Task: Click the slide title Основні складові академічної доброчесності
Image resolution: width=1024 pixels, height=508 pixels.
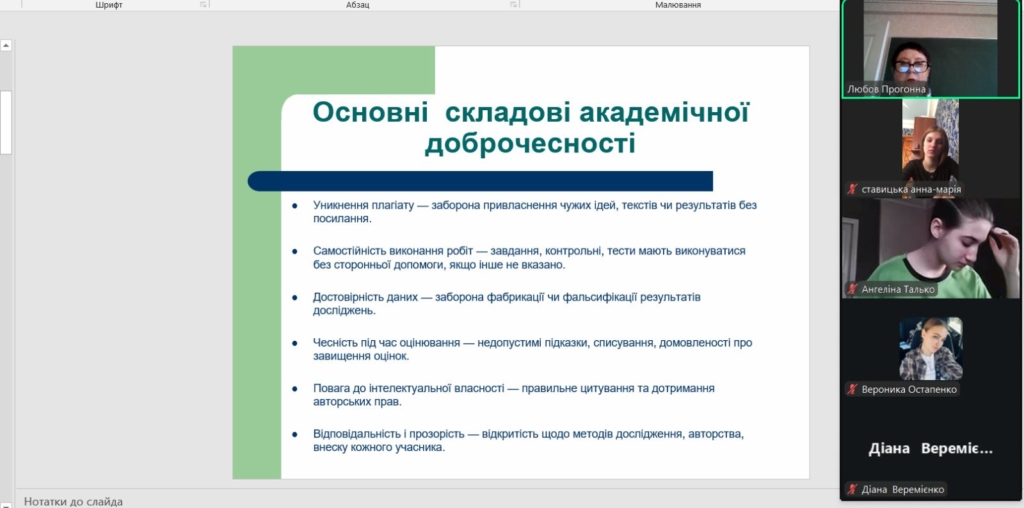Action: (530, 127)
